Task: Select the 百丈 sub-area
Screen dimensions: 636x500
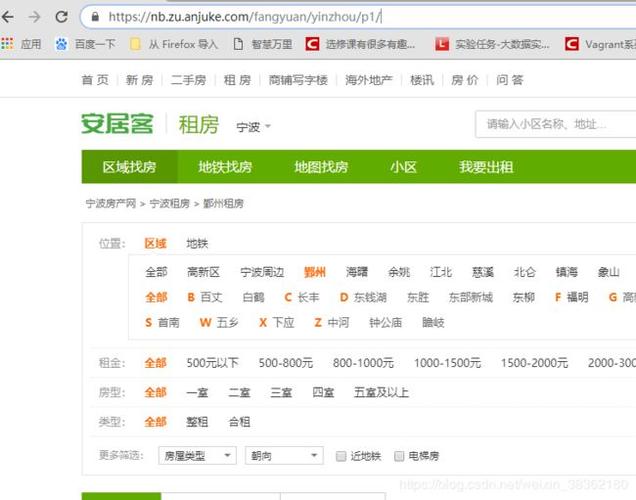Action: pos(211,297)
